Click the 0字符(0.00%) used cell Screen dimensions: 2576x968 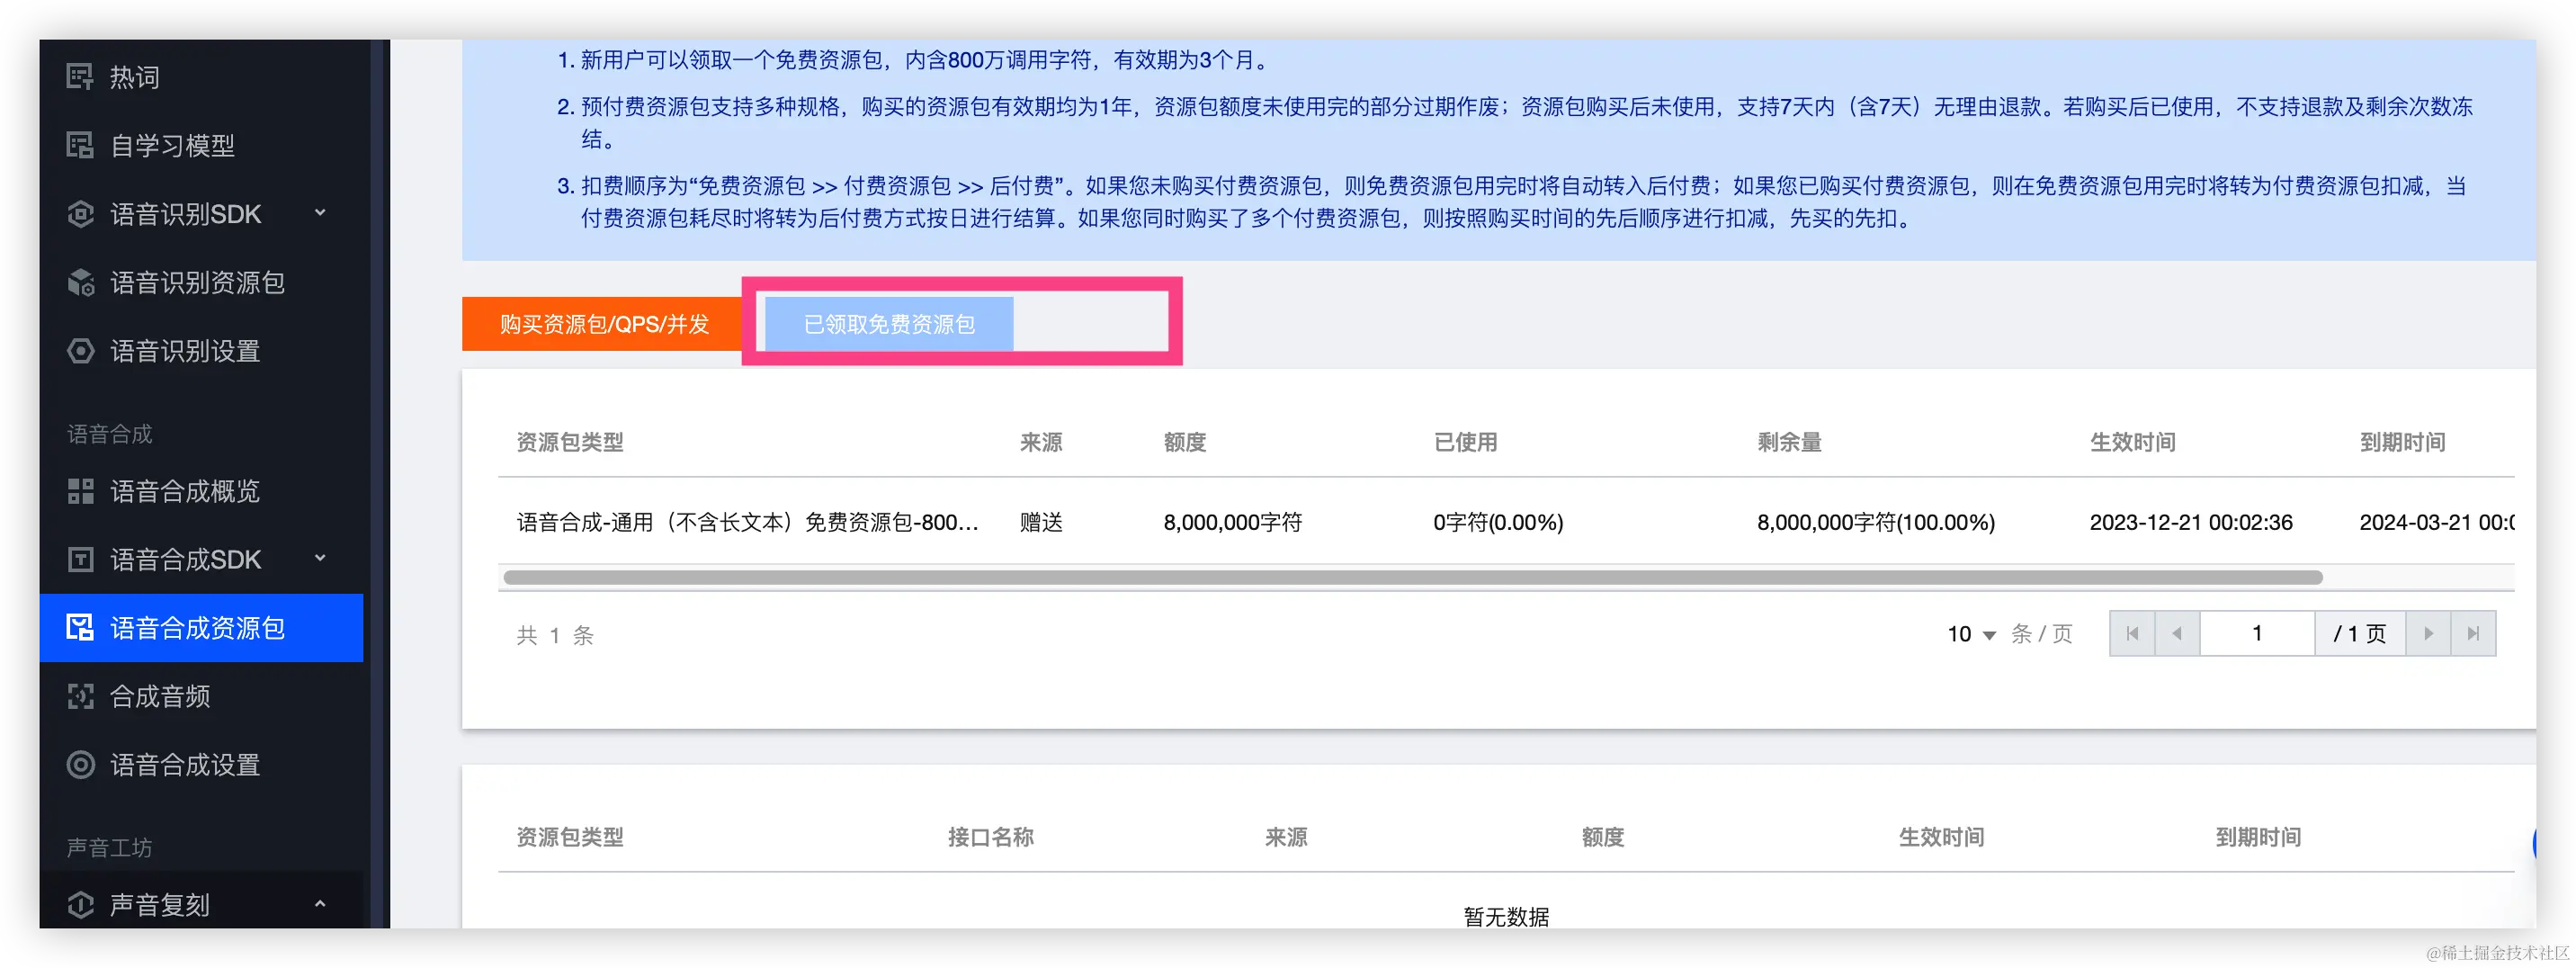coord(1498,522)
